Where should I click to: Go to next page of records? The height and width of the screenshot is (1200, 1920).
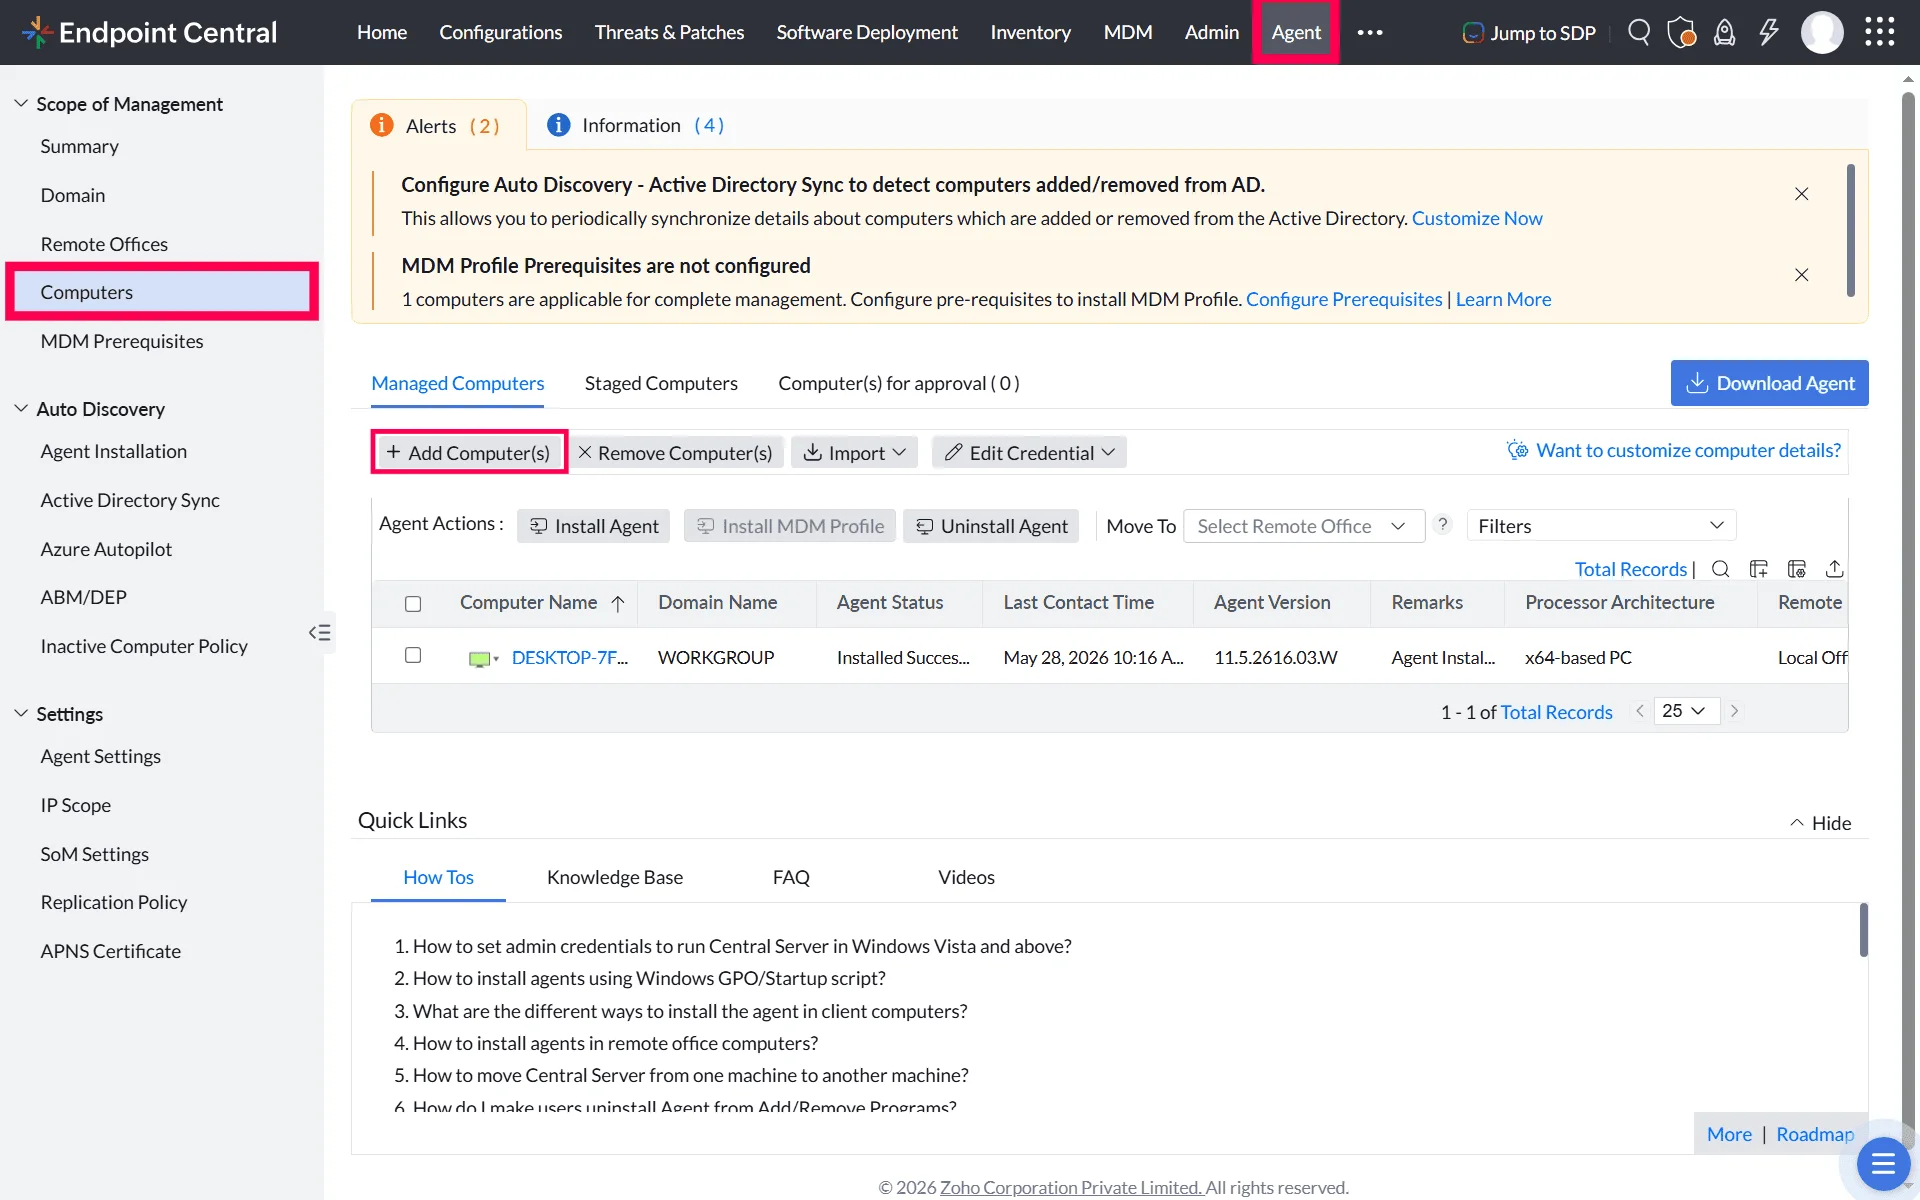1735,711
